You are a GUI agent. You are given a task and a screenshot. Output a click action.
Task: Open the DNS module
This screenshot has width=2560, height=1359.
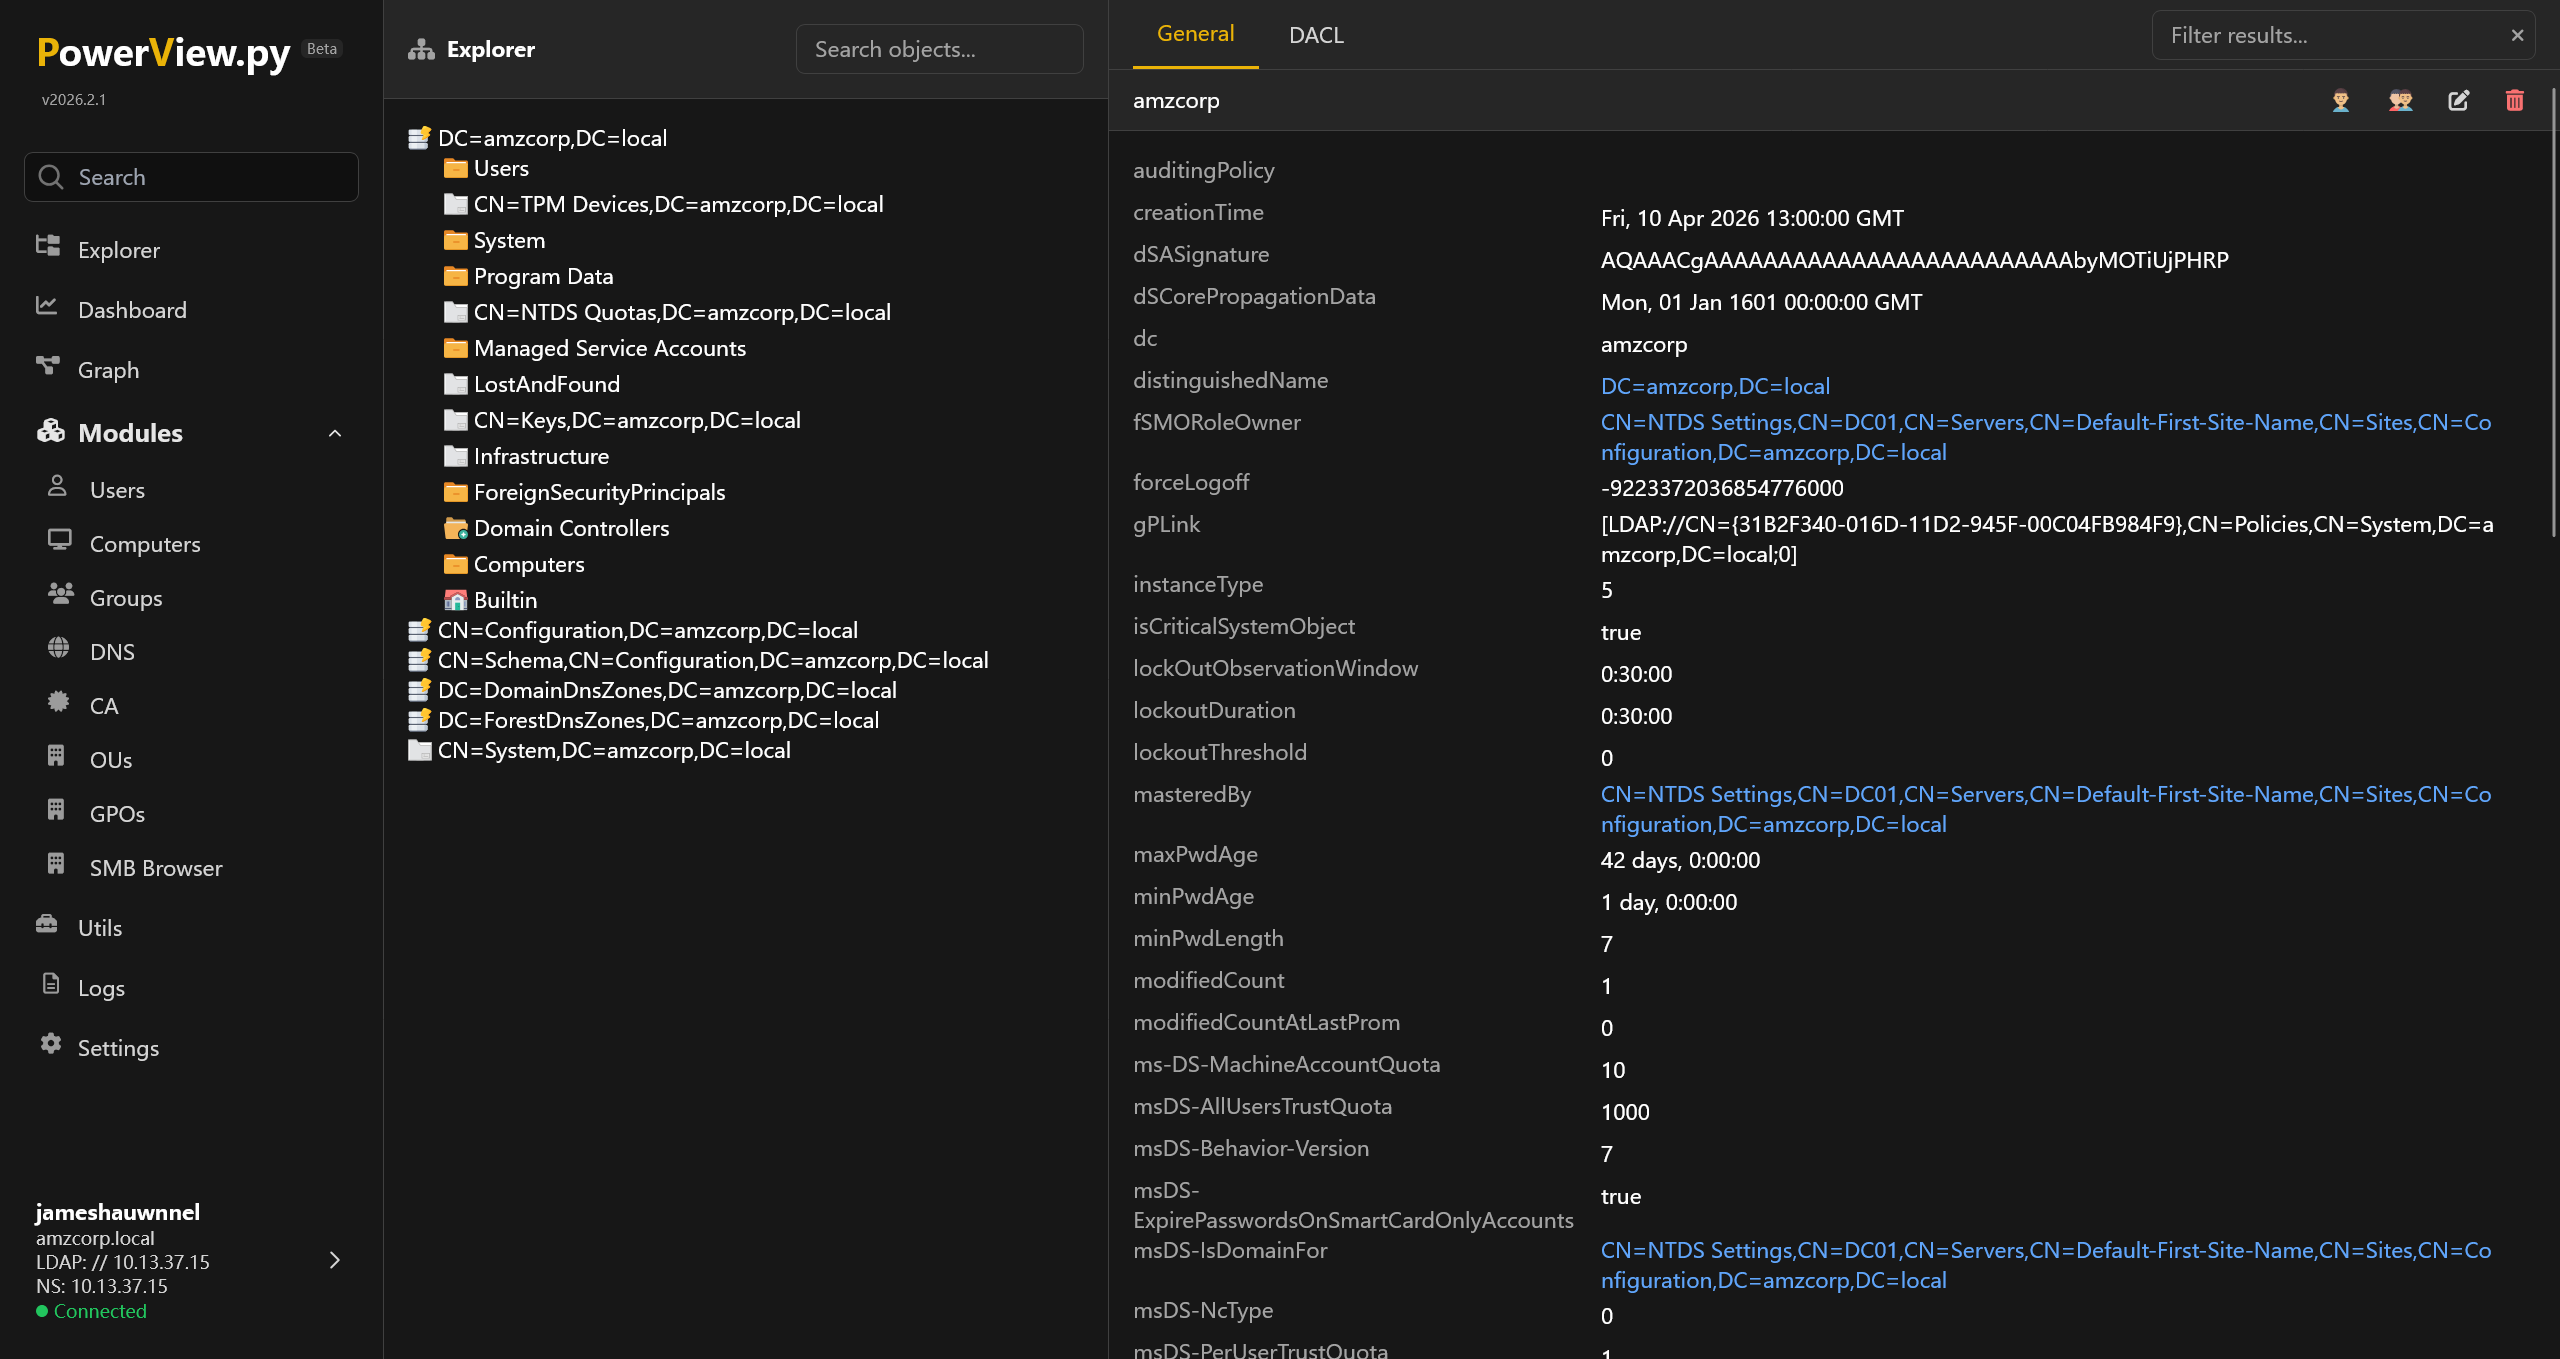(x=112, y=652)
